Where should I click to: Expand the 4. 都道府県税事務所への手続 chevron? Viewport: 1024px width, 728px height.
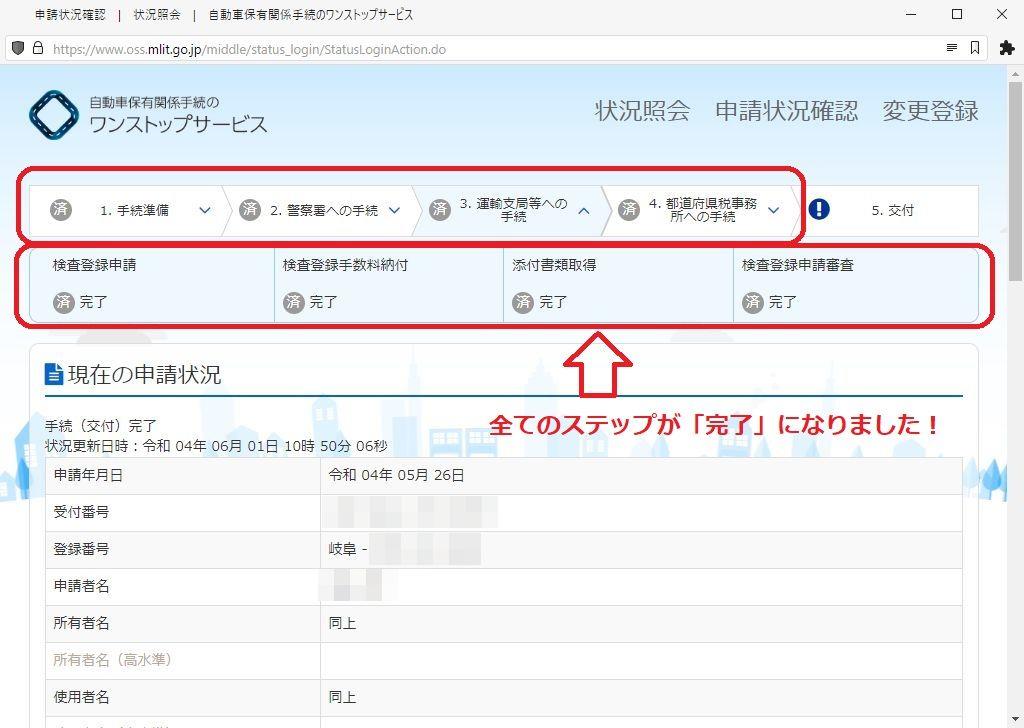[774, 210]
